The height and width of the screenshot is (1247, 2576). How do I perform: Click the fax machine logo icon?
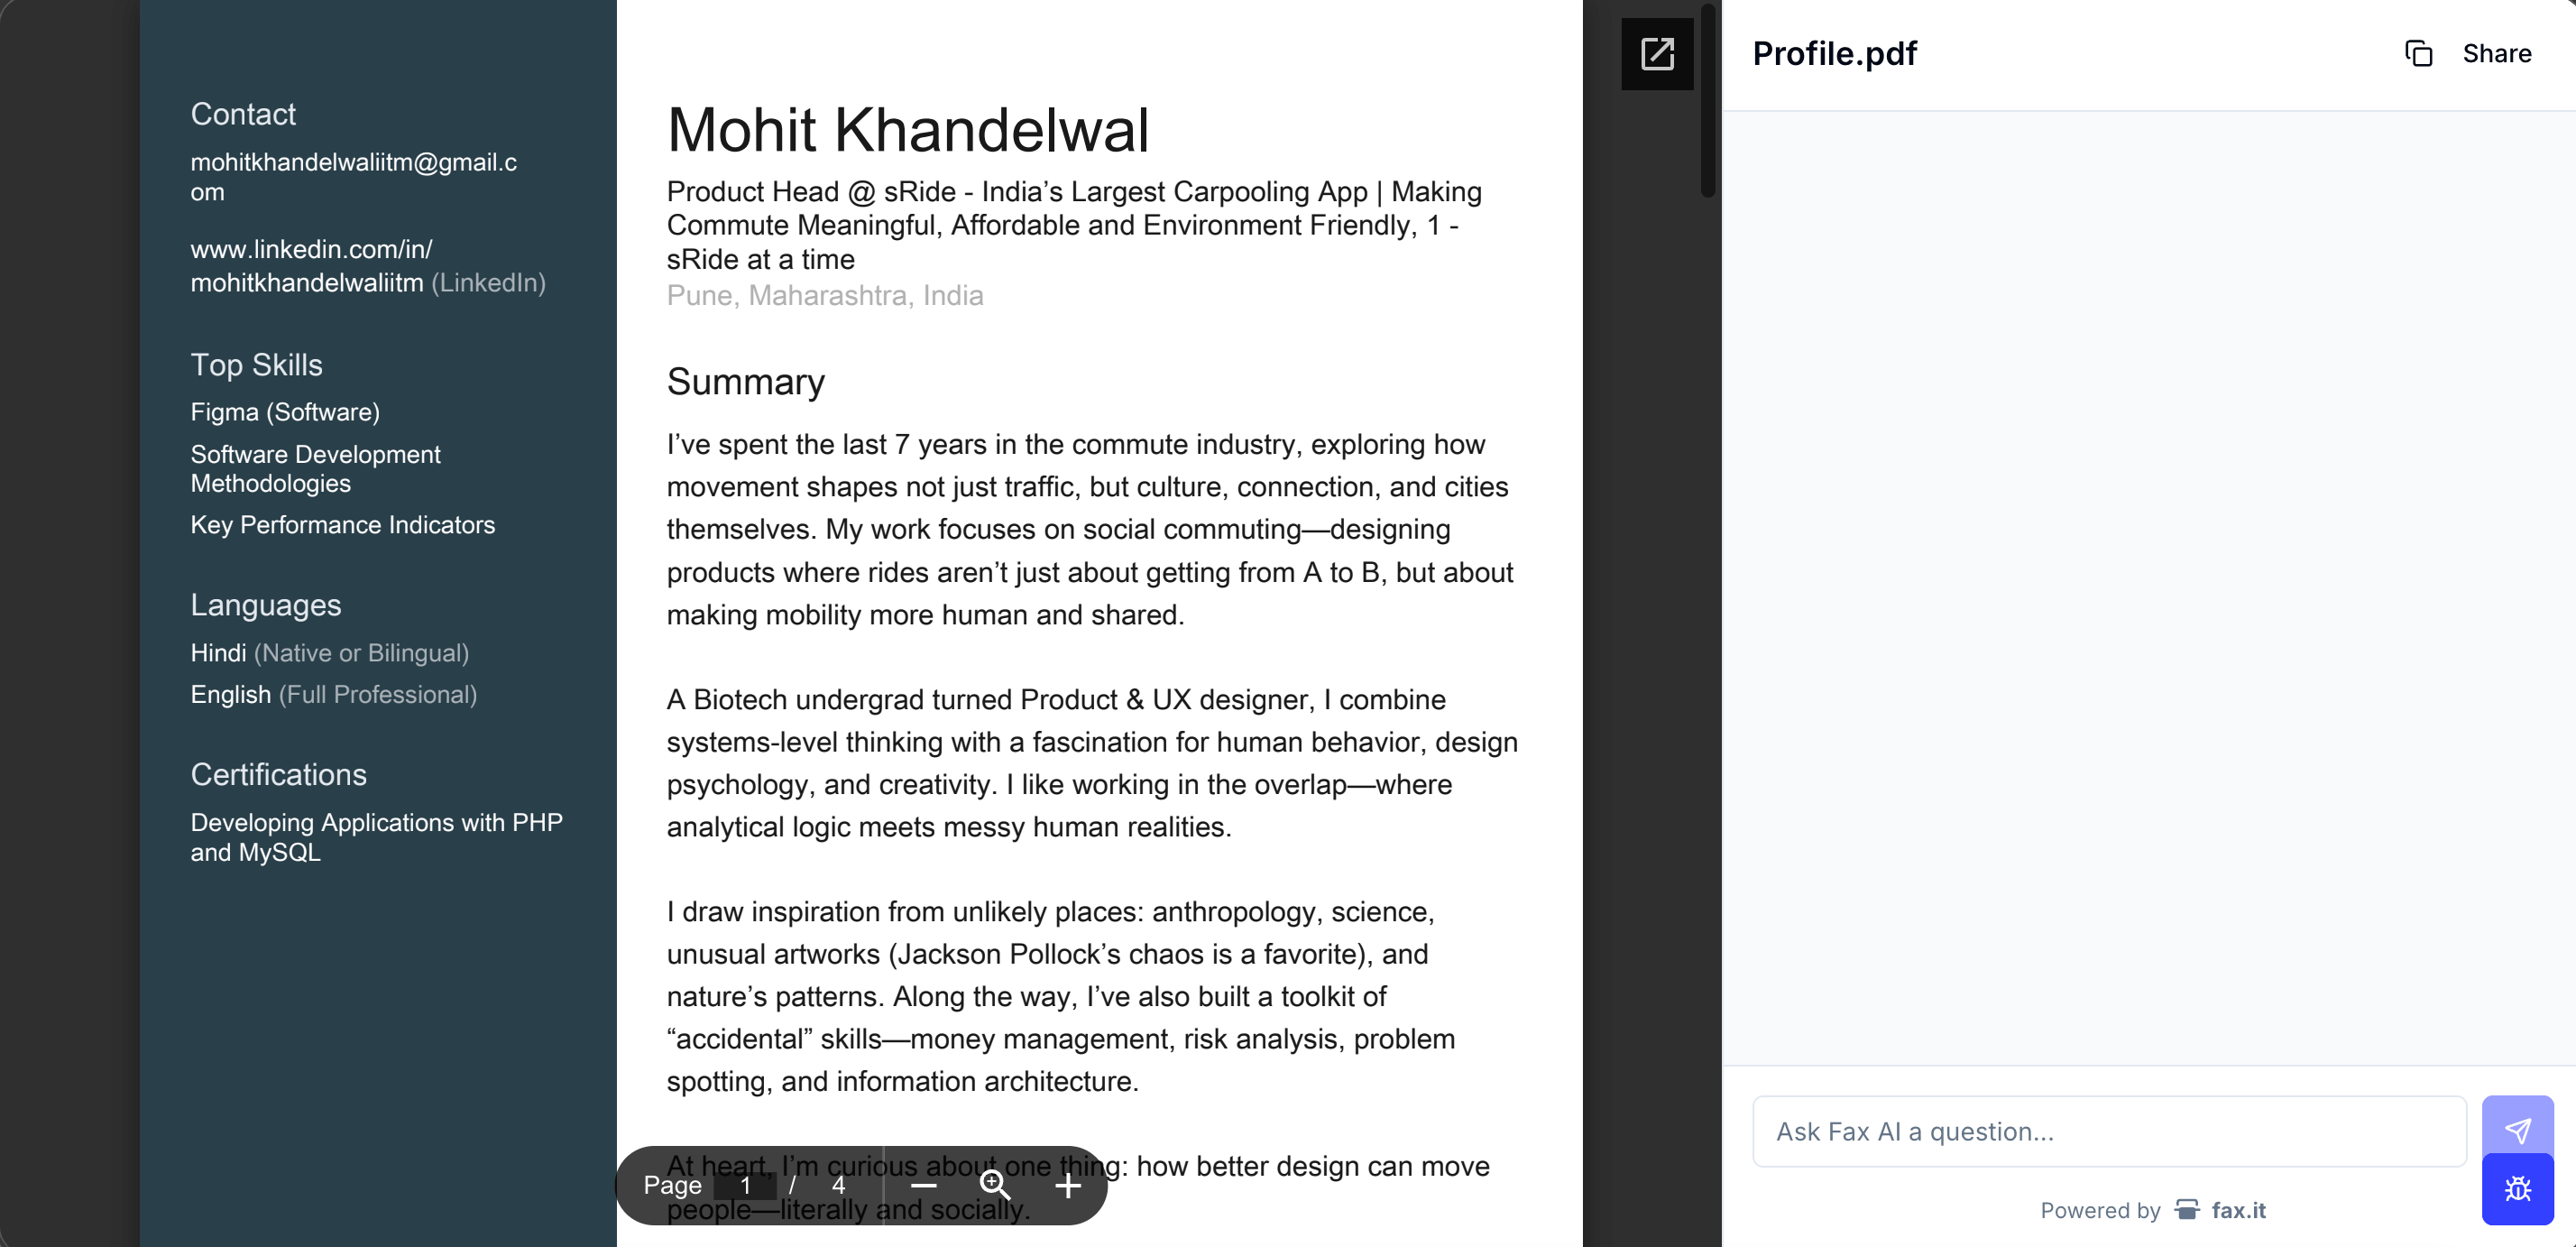2187,1210
